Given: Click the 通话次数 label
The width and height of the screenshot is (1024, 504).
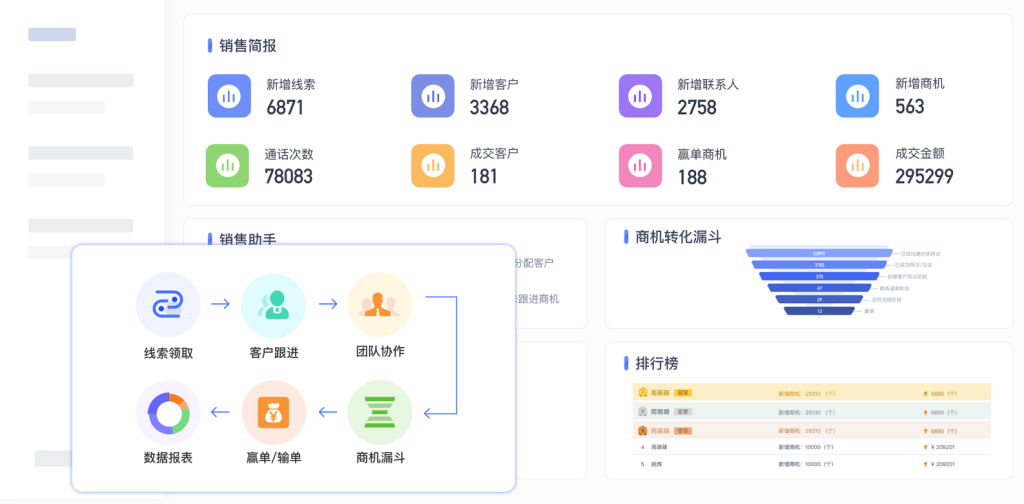Looking at the screenshot, I should 289,154.
